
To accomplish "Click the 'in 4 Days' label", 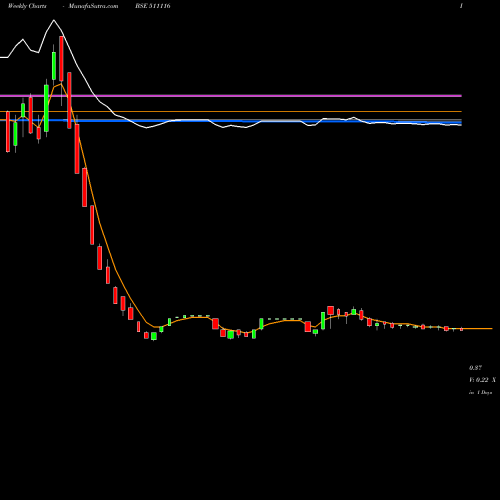I will 481,393.
